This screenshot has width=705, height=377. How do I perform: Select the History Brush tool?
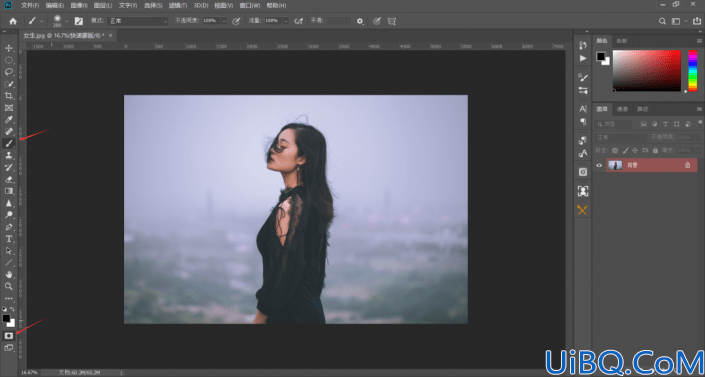point(9,167)
